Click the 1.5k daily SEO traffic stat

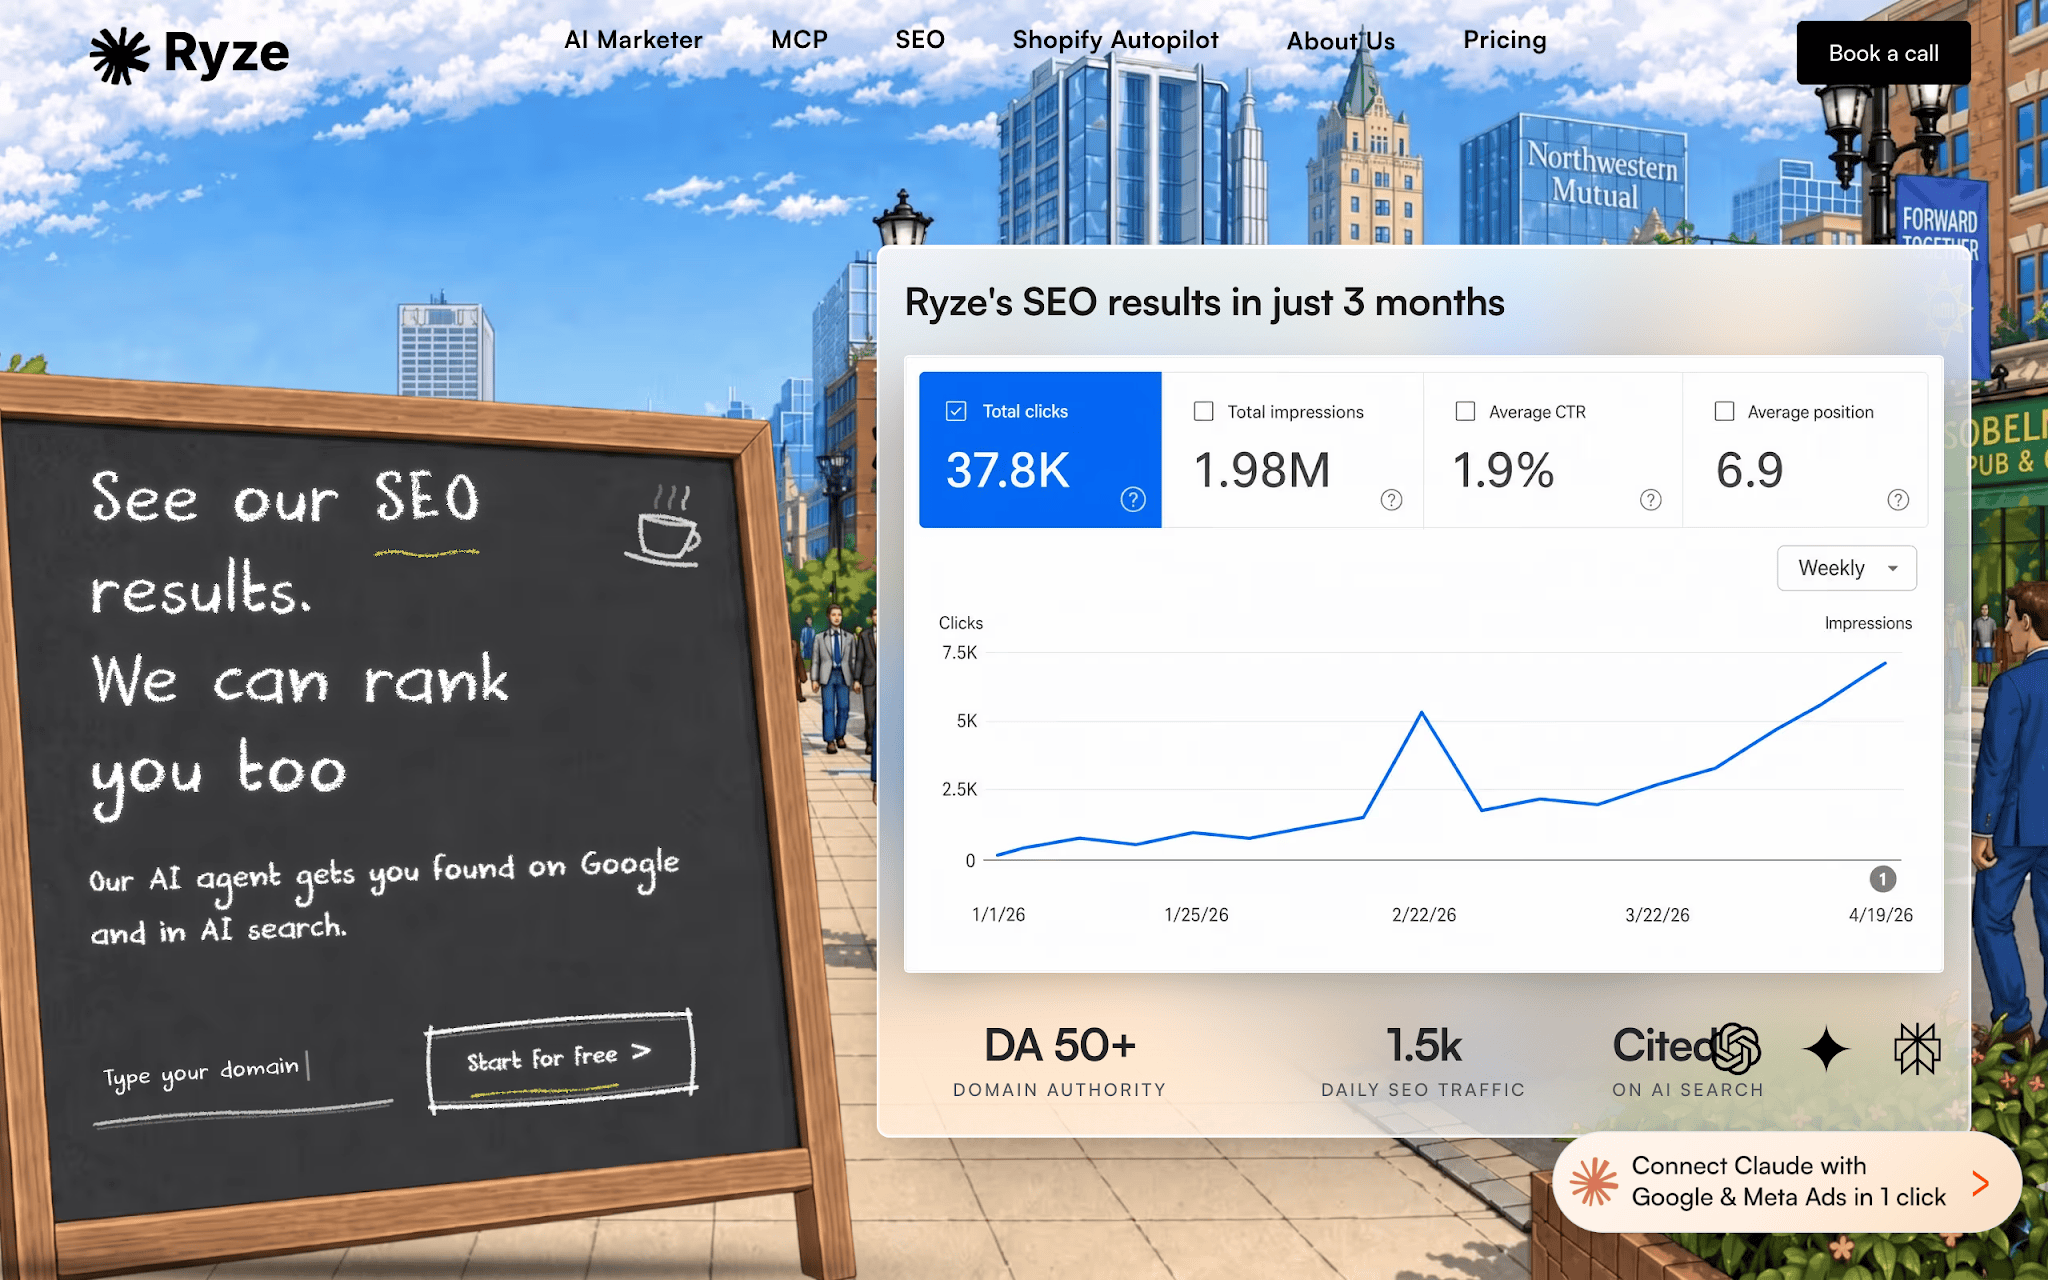[1423, 1062]
